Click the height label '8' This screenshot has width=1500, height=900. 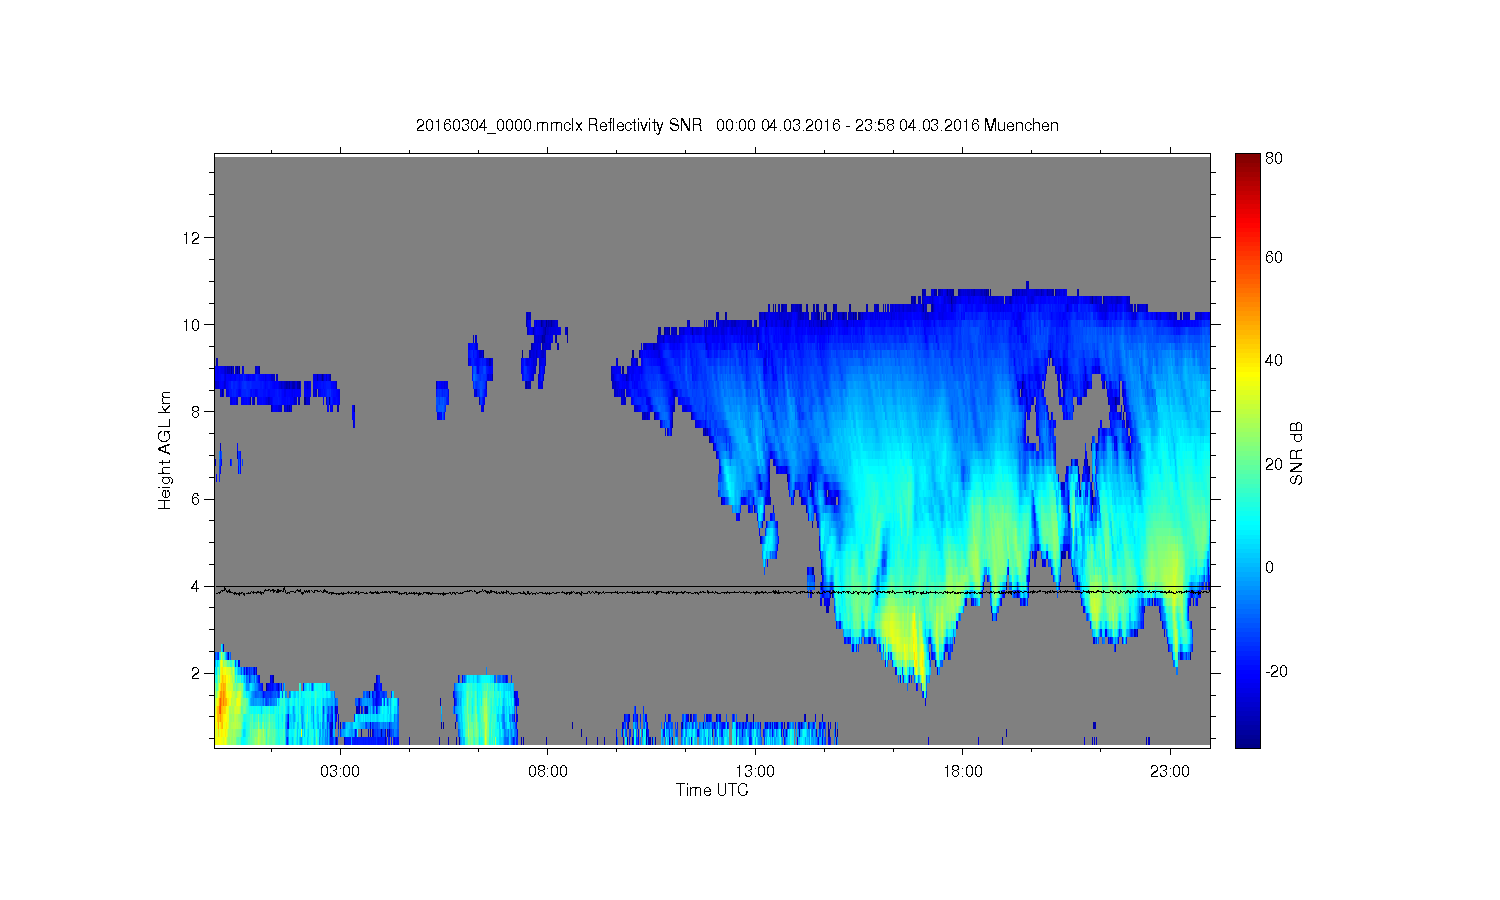pyautogui.click(x=196, y=412)
